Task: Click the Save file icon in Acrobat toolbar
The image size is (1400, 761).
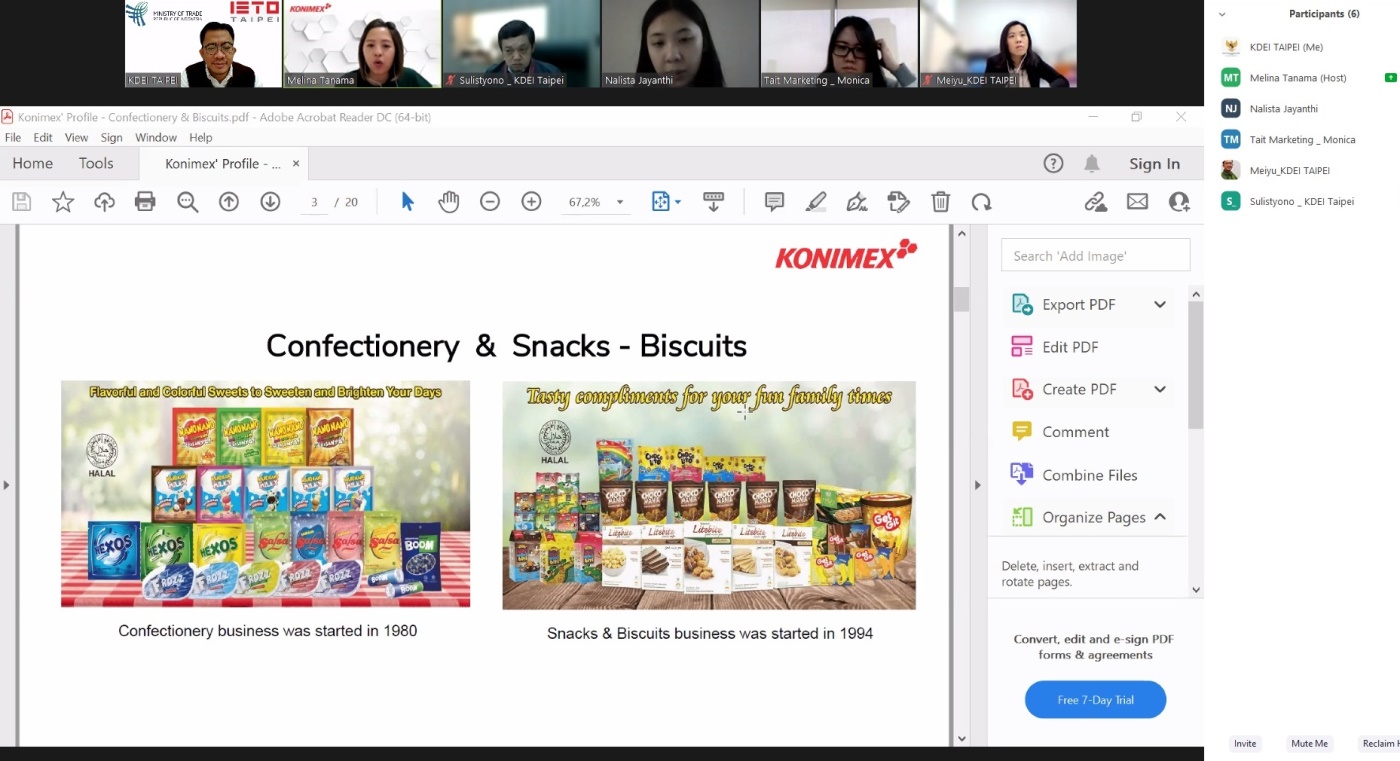Action: 22,202
